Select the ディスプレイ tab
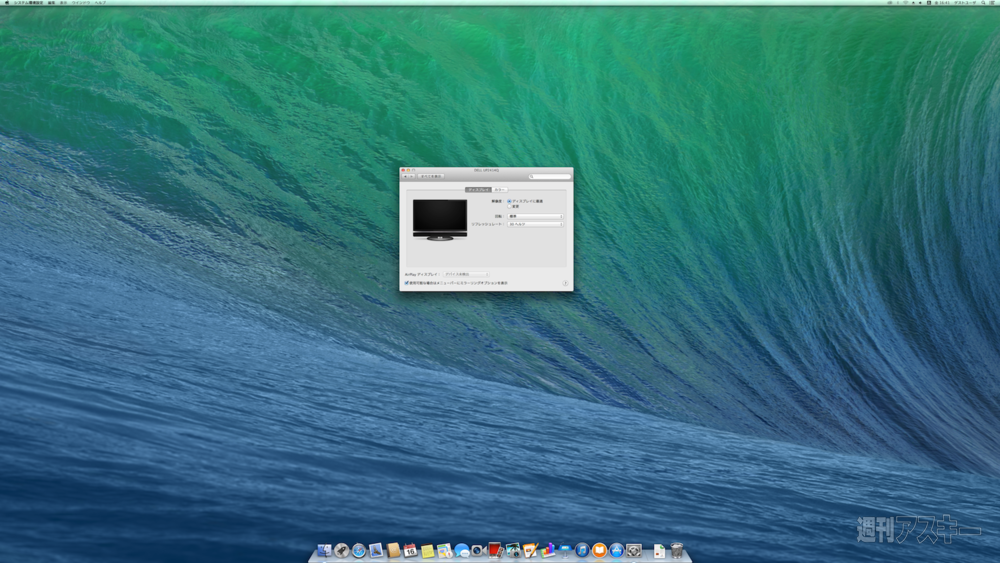1000x563 pixels. 478,189
